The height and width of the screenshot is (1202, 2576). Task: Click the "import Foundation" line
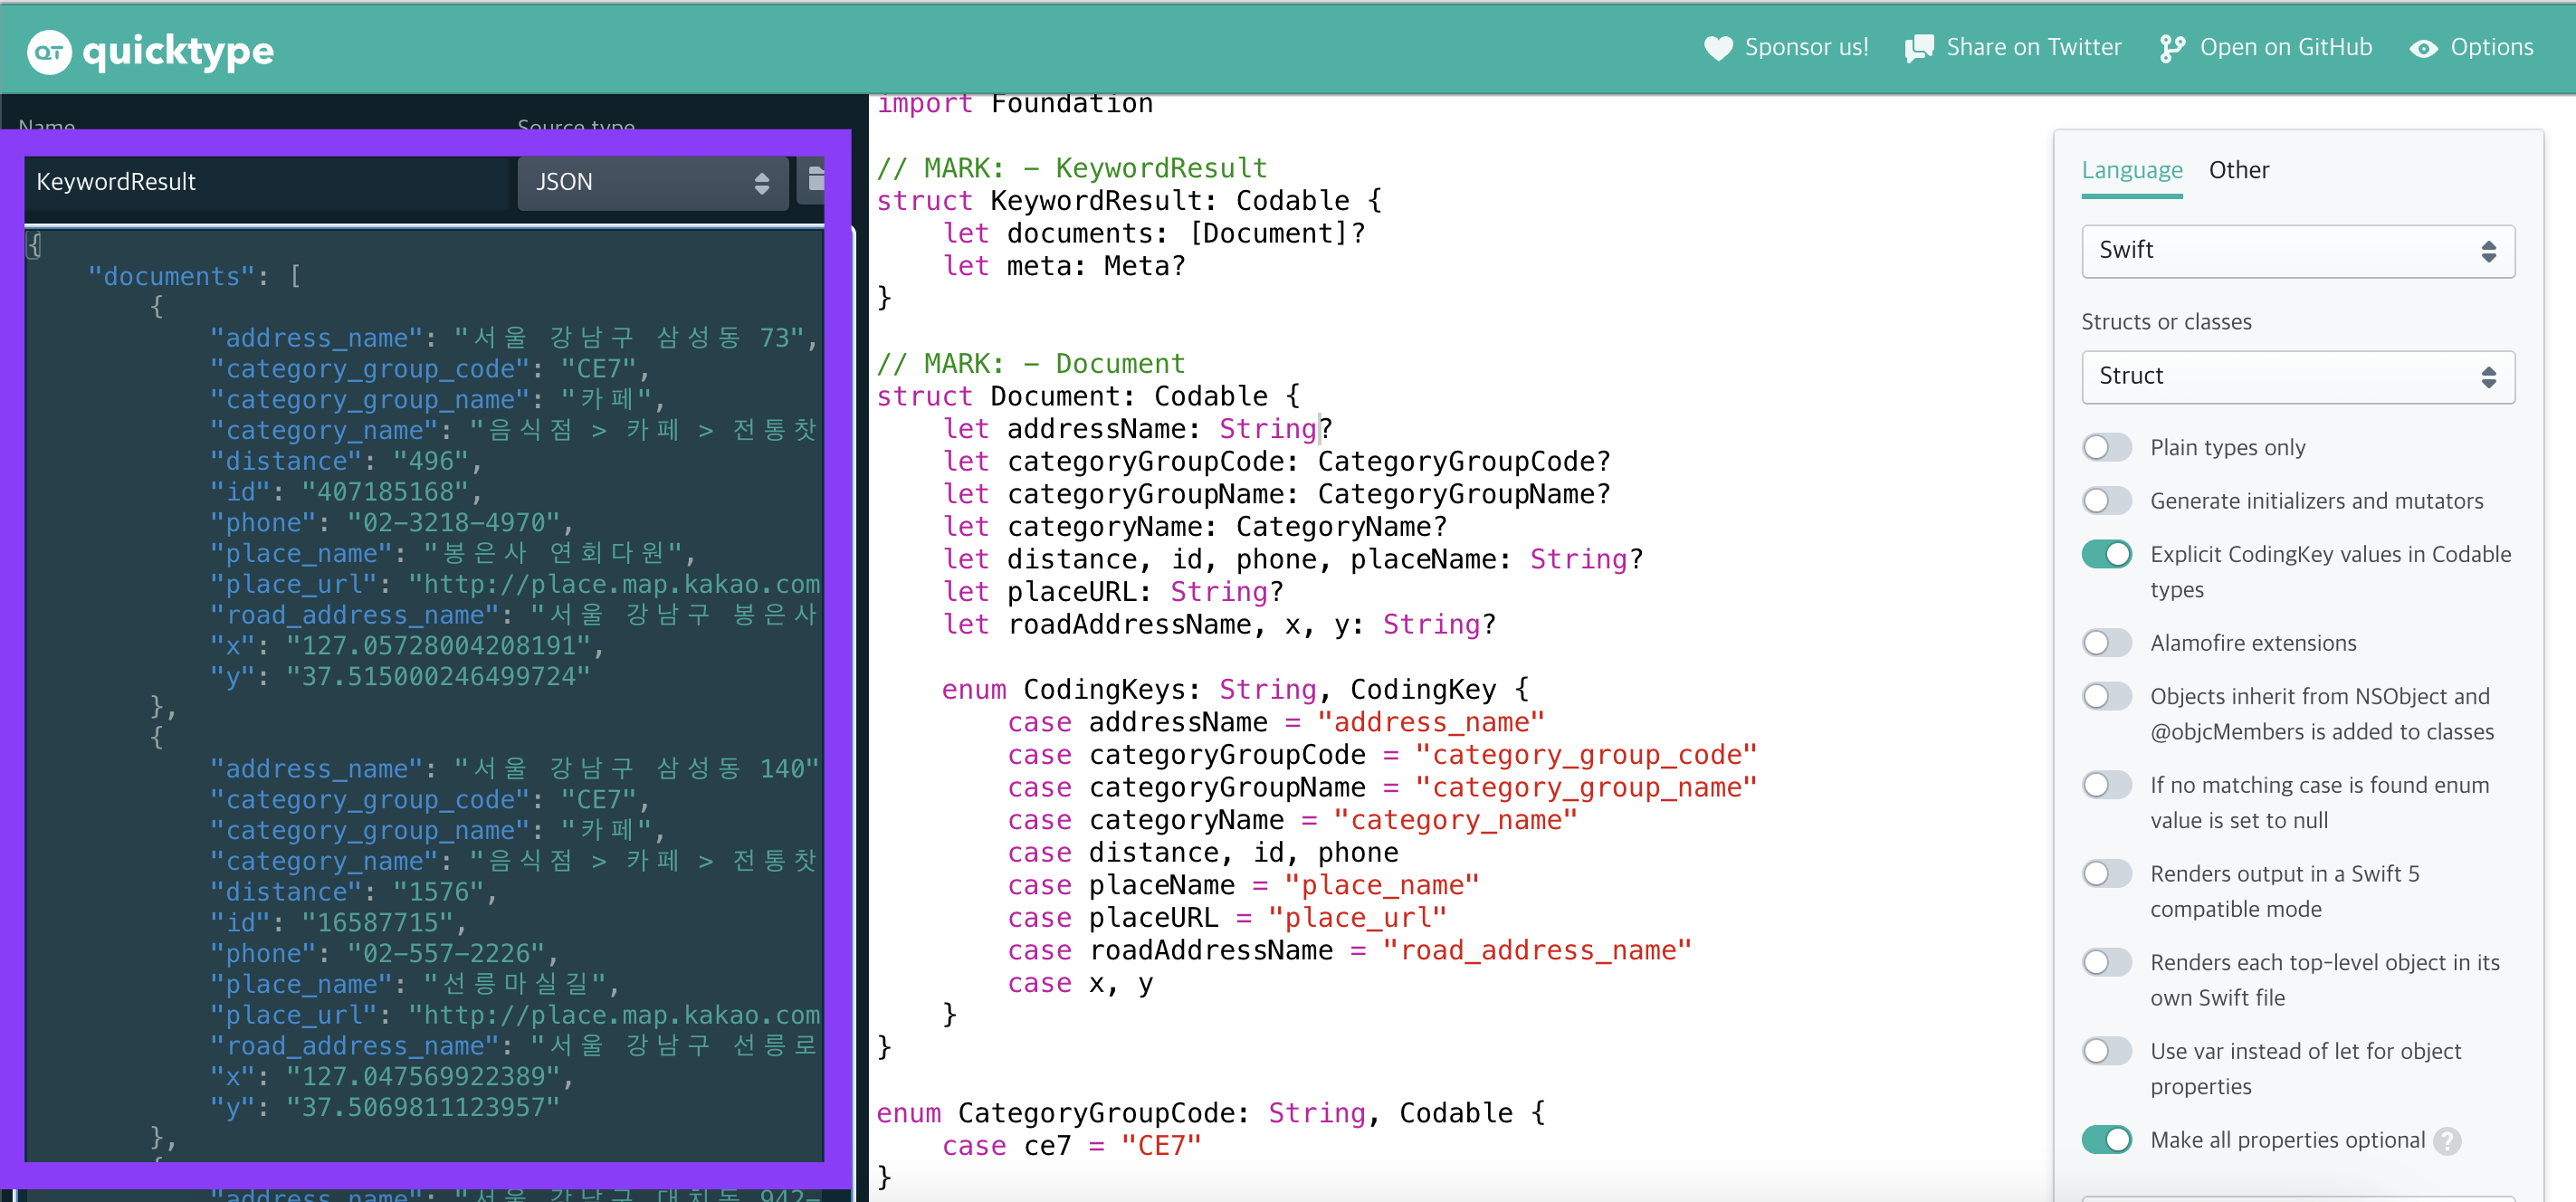(x=1015, y=104)
